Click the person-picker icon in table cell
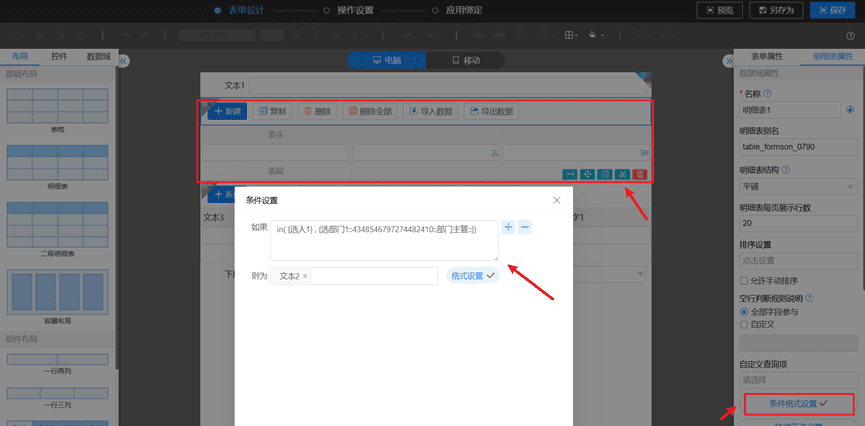This screenshot has height=426, width=865. 494,153
